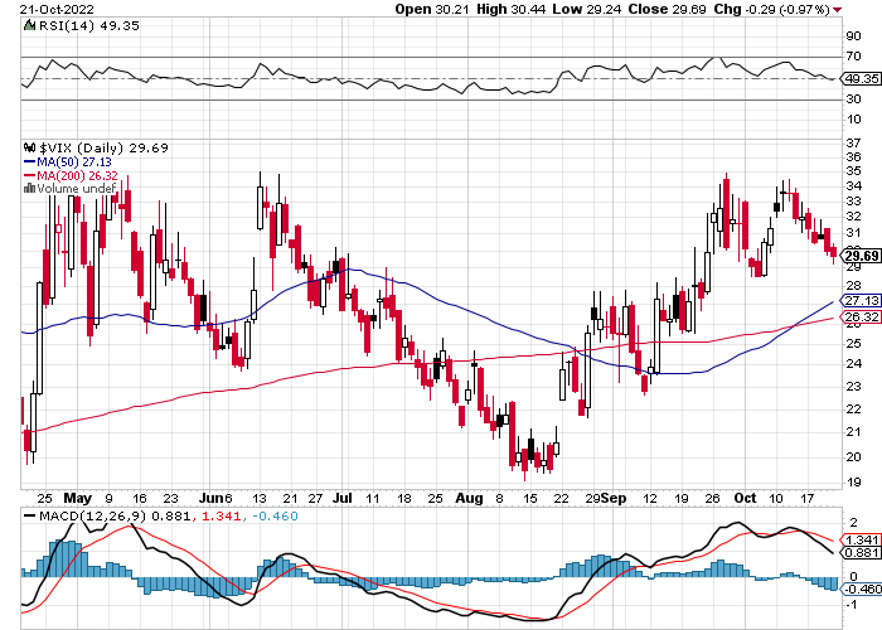Click the candlestick icon before $VIX (Daily)
This screenshot has height=630, width=882.
click(x=27, y=148)
